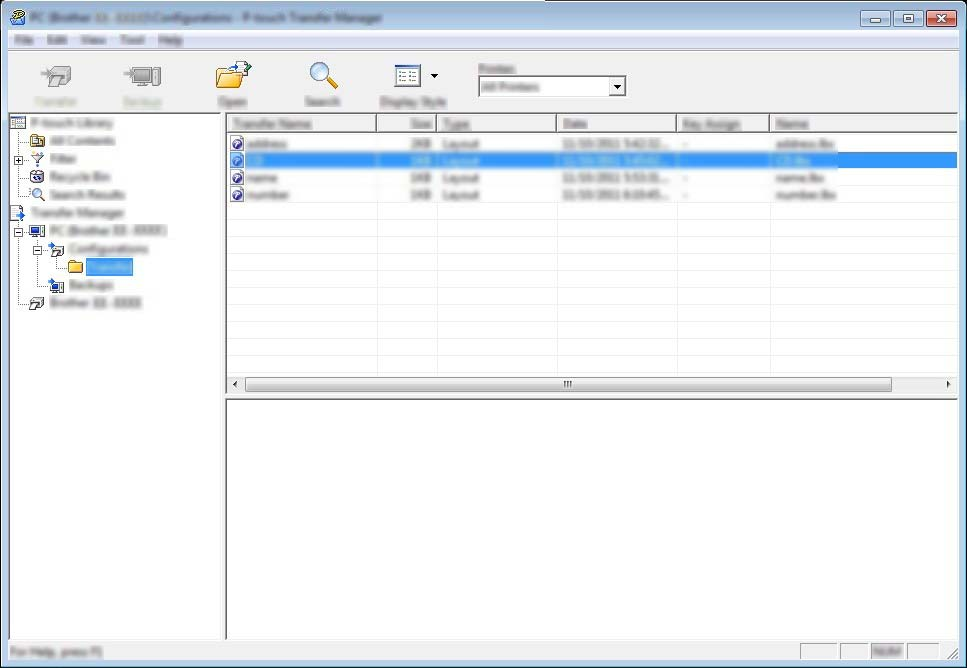Select the Brother printer at tree bottom
Image resolution: width=967 pixels, height=668 pixels.
(96, 303)
